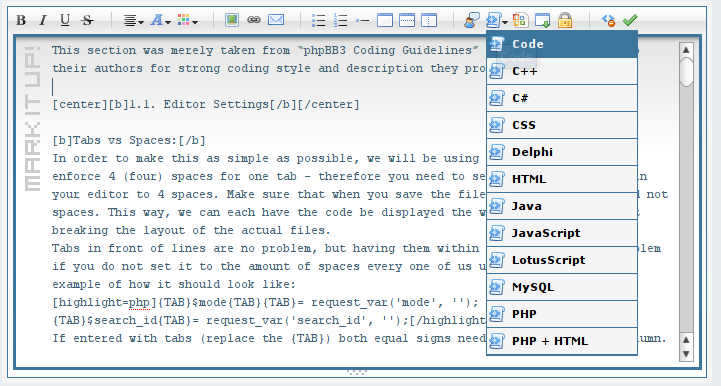721x386 pixels.
Task: Open the font size dropdown
Action: coord(160,20)
